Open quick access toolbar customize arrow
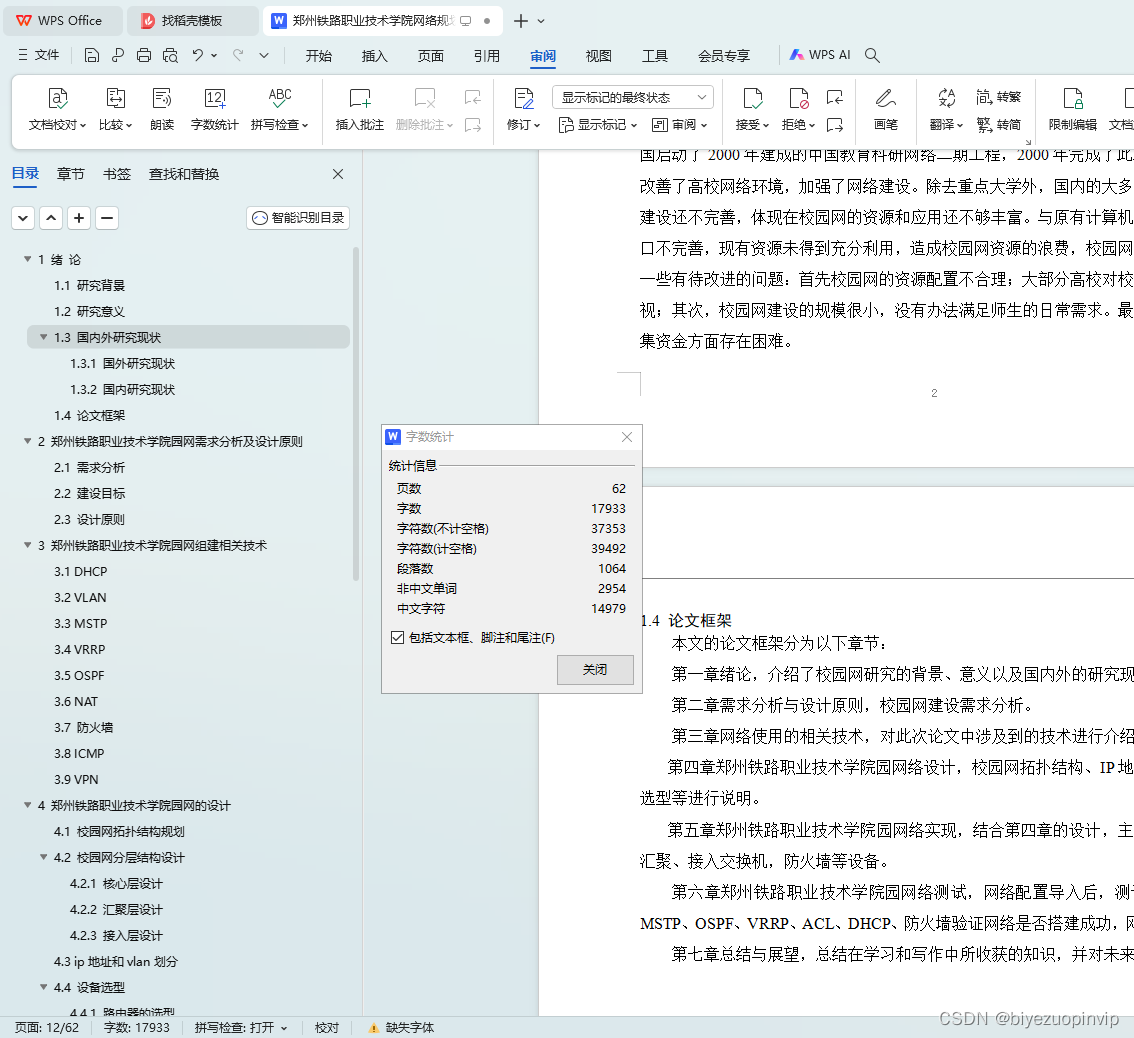1134x1038 pixels. pyautogui.click(x=264, y=56)
